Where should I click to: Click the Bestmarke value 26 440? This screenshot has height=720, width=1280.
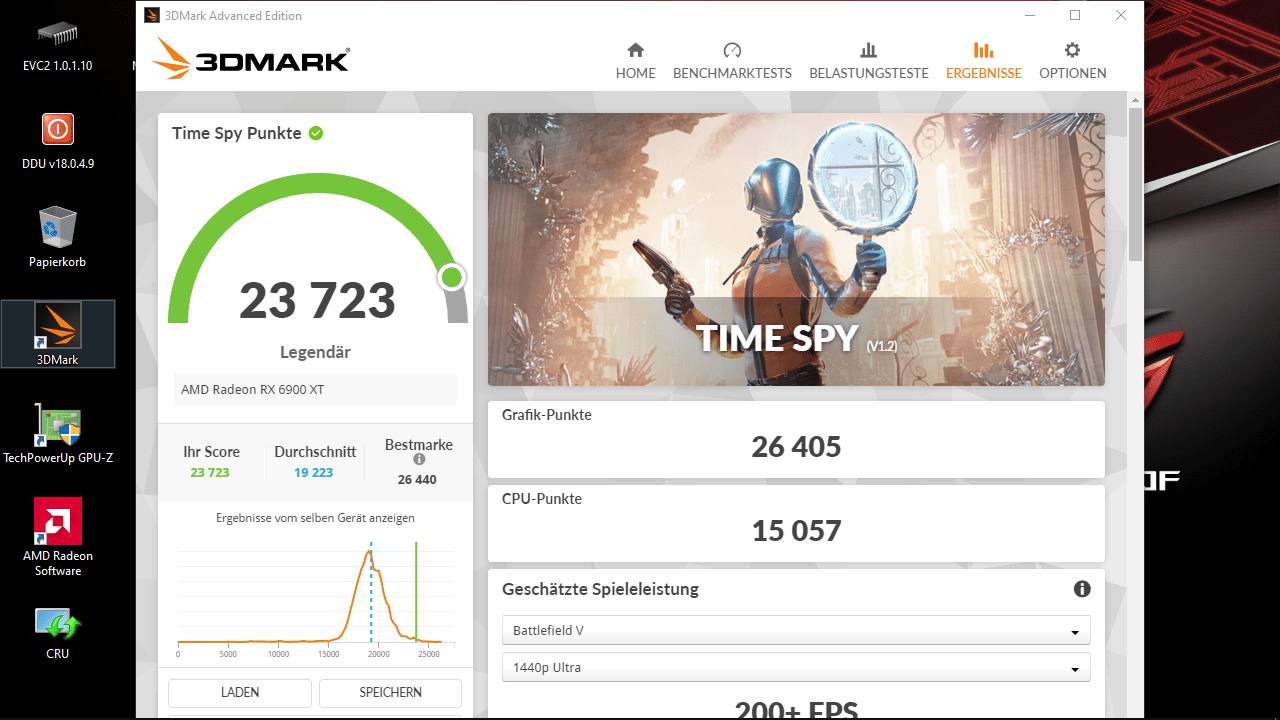coord(417,479)
